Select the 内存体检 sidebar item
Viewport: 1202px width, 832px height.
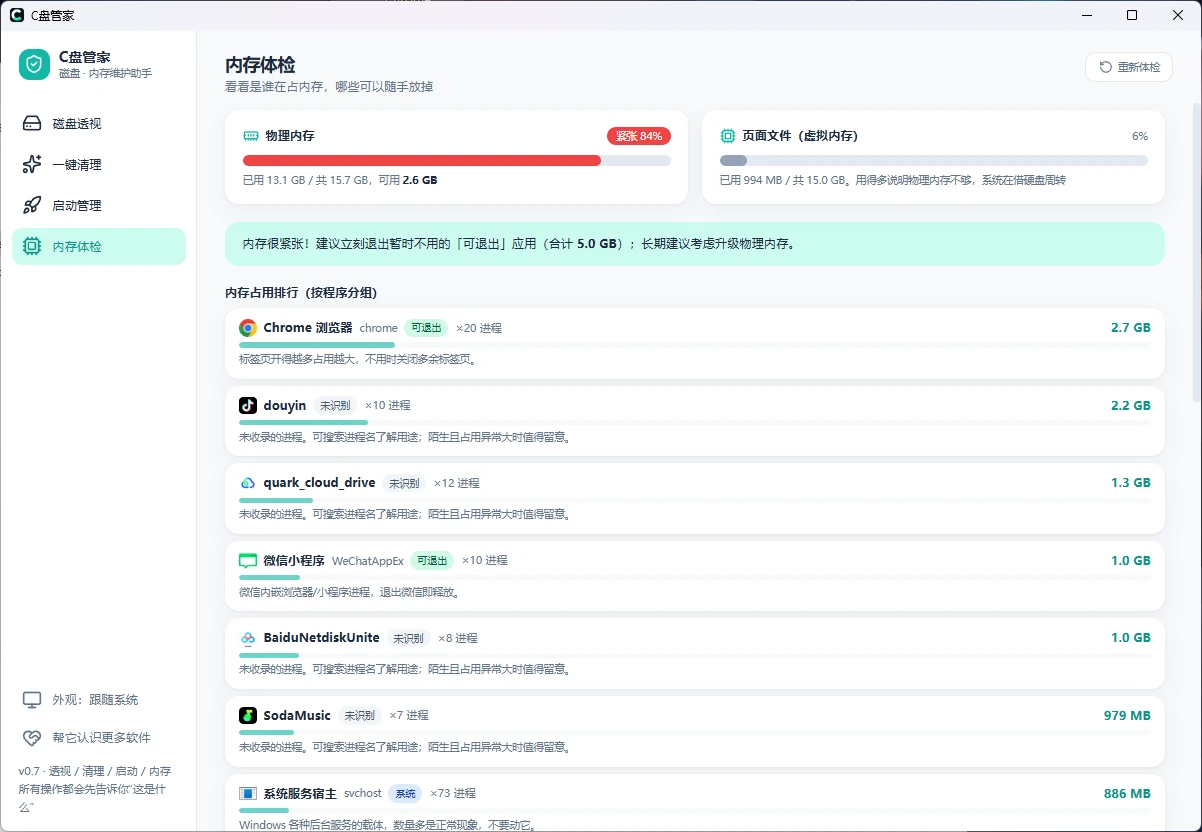point(99,247)
